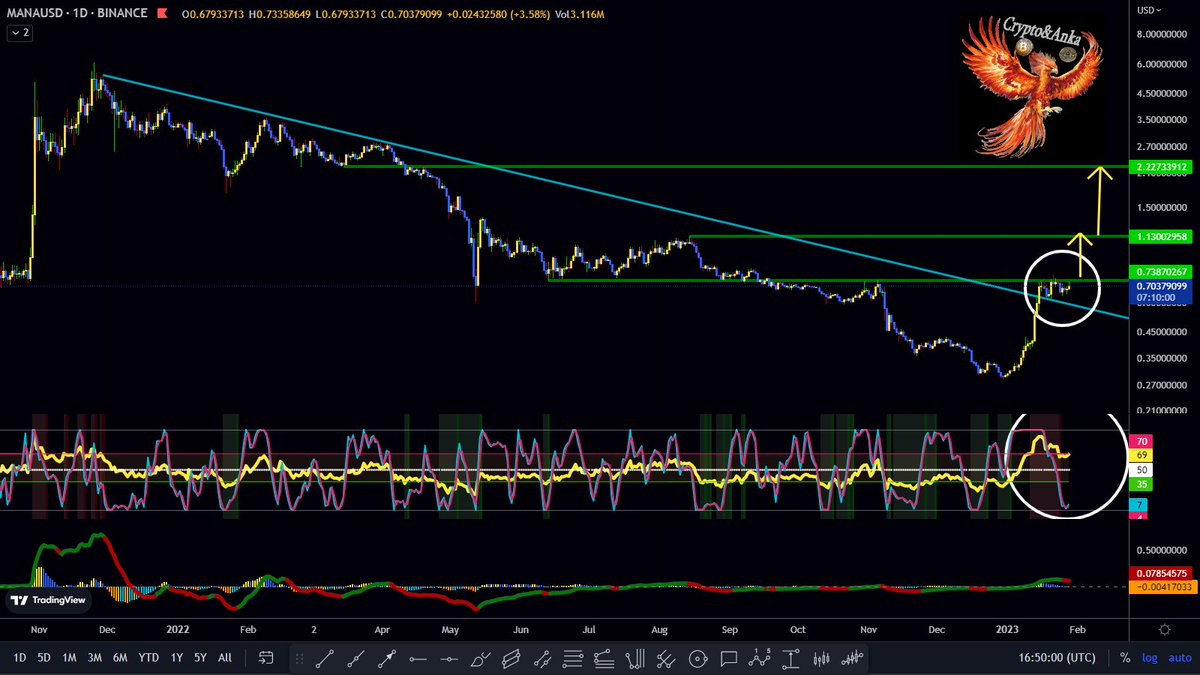Viewport: 1200px width, 675px height.
Task: Select the Ray drawing tool
Action: coord(355,659)
